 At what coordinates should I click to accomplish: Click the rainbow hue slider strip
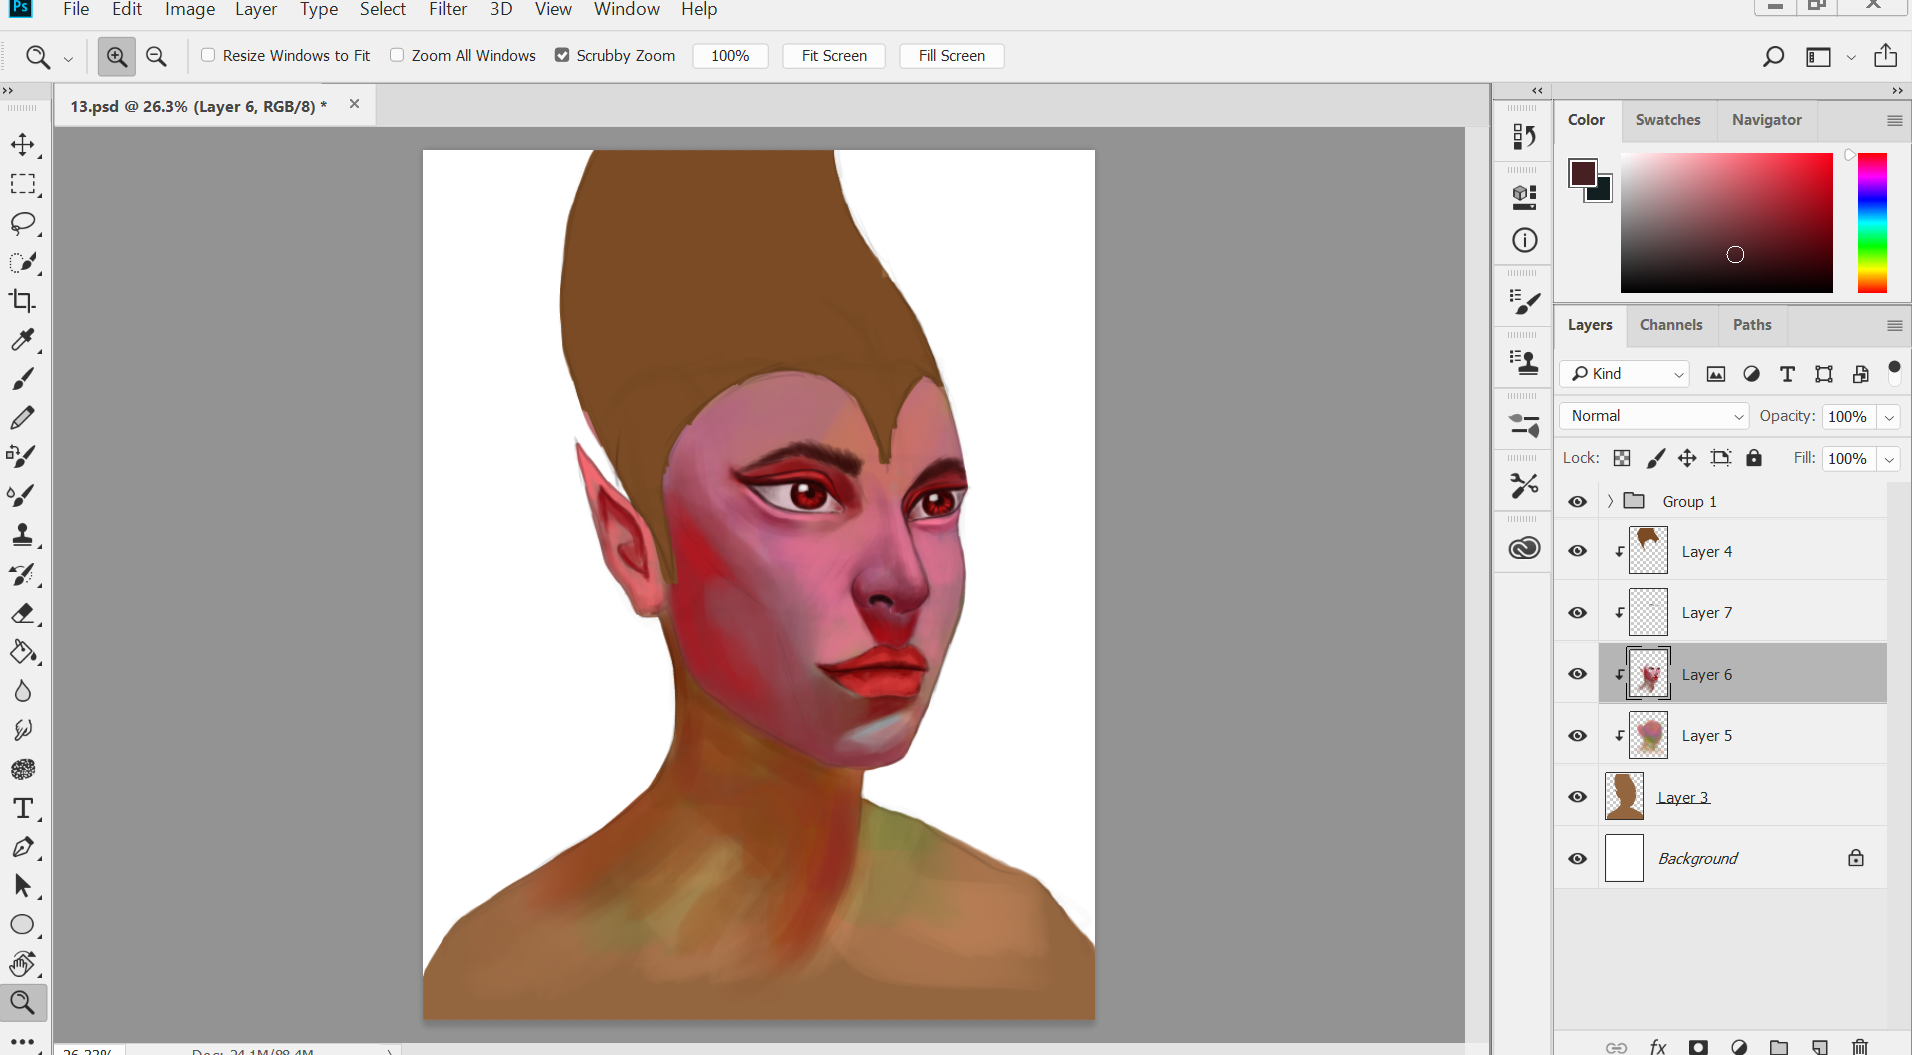click(x=1872, y=223)
